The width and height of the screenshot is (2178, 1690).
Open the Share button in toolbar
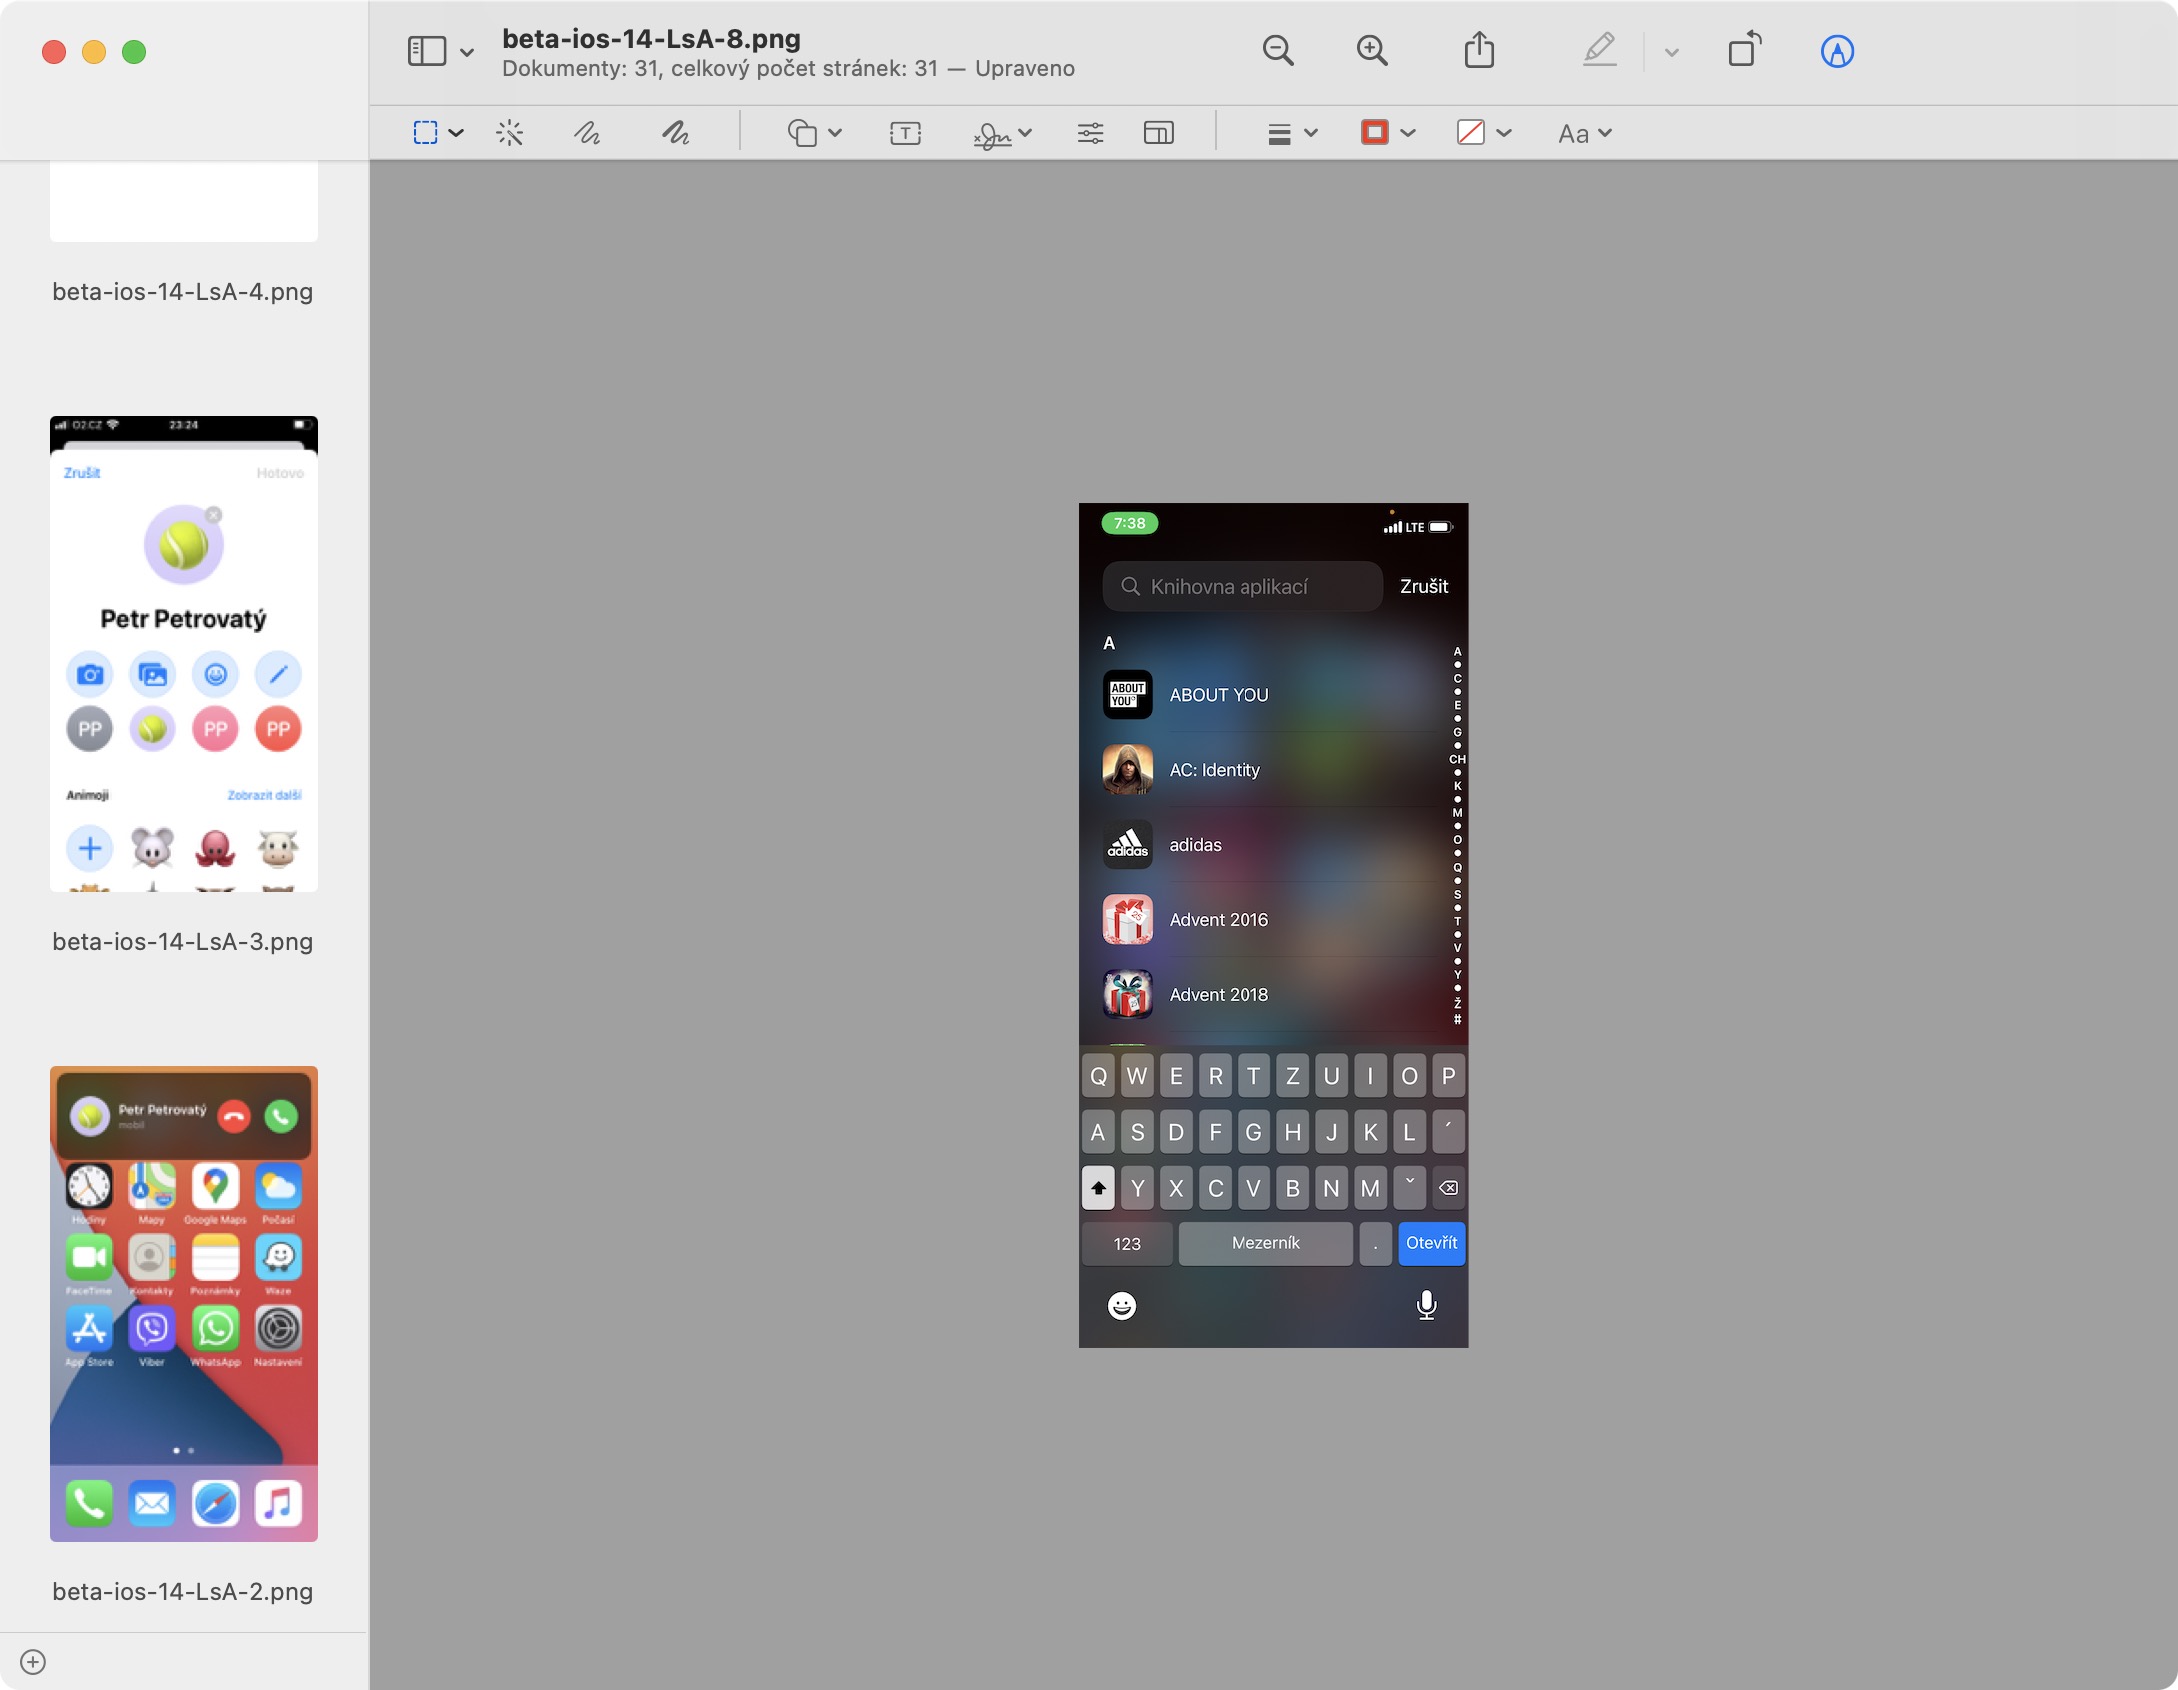coord(1479,51)
